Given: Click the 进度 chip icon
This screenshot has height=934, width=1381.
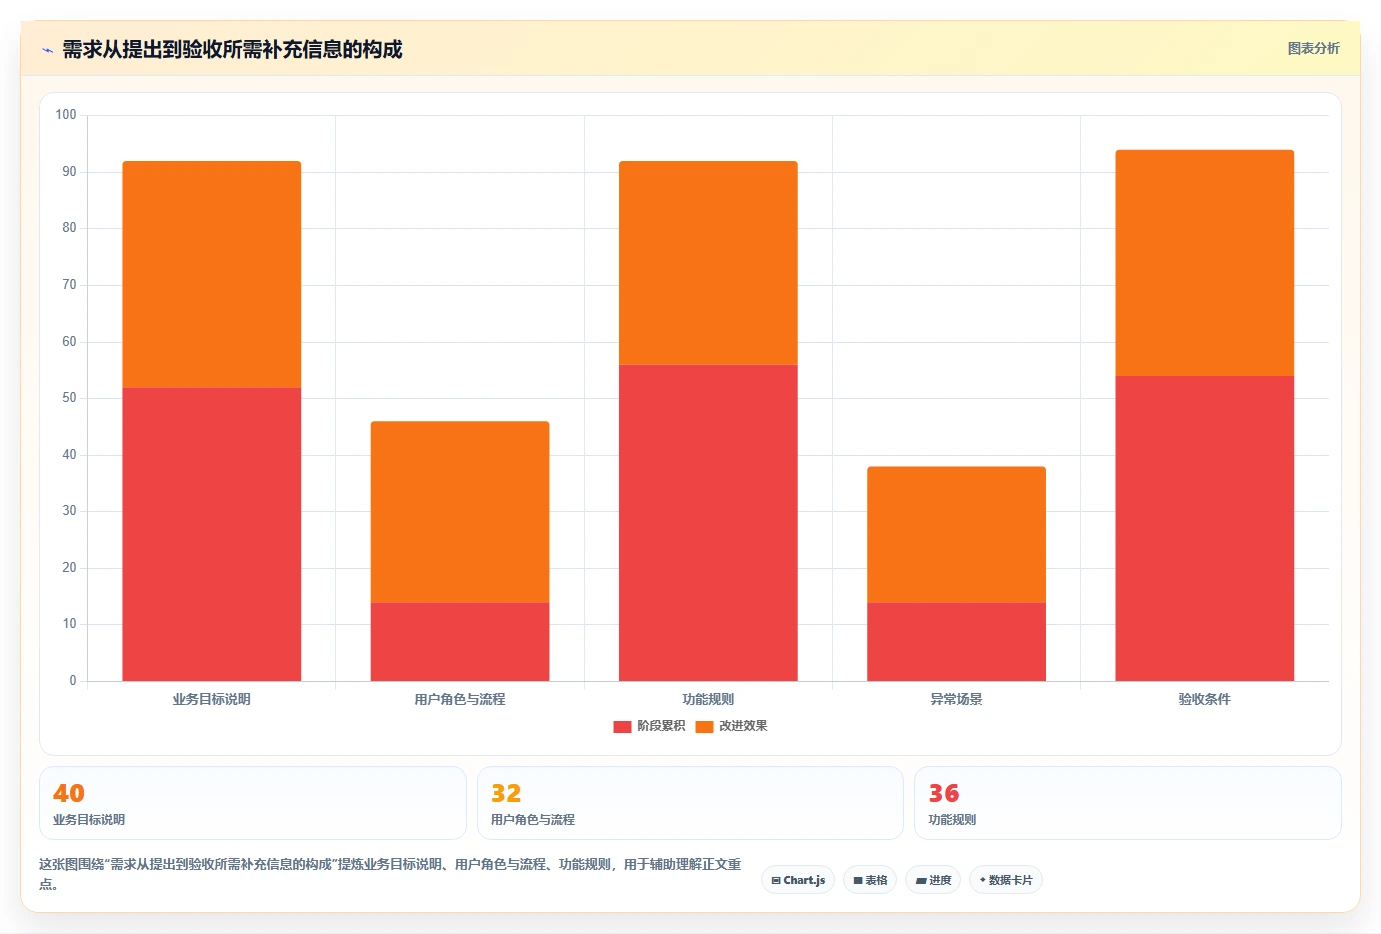Looking at the screenshot, I should [x=921, y=881].
